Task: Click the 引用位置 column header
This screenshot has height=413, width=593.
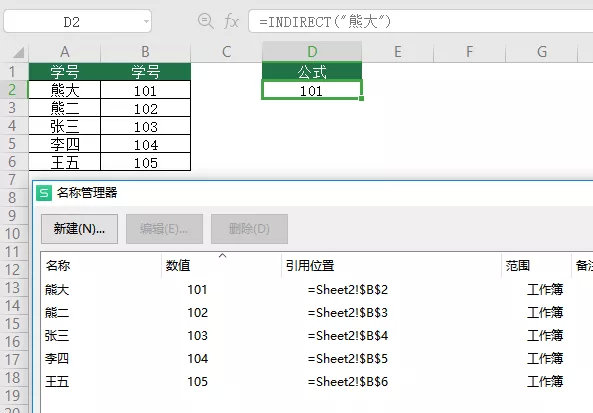Action: coord(391,266)
